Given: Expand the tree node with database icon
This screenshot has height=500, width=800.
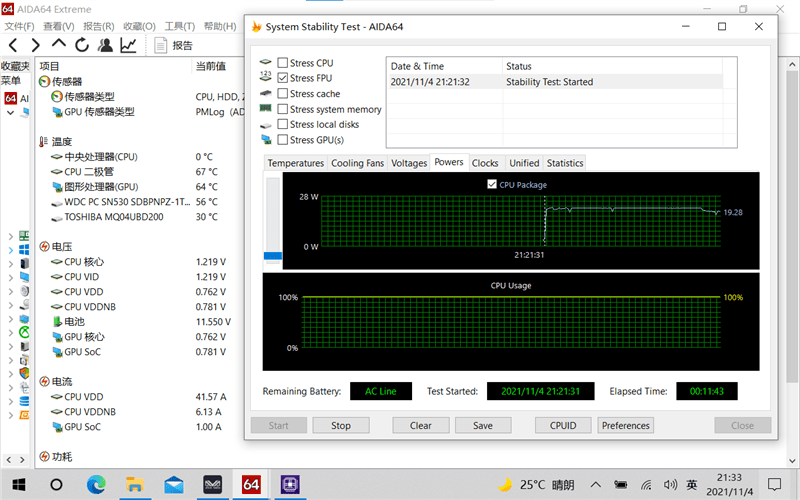Looking at the screenshot, I should 11,402.
